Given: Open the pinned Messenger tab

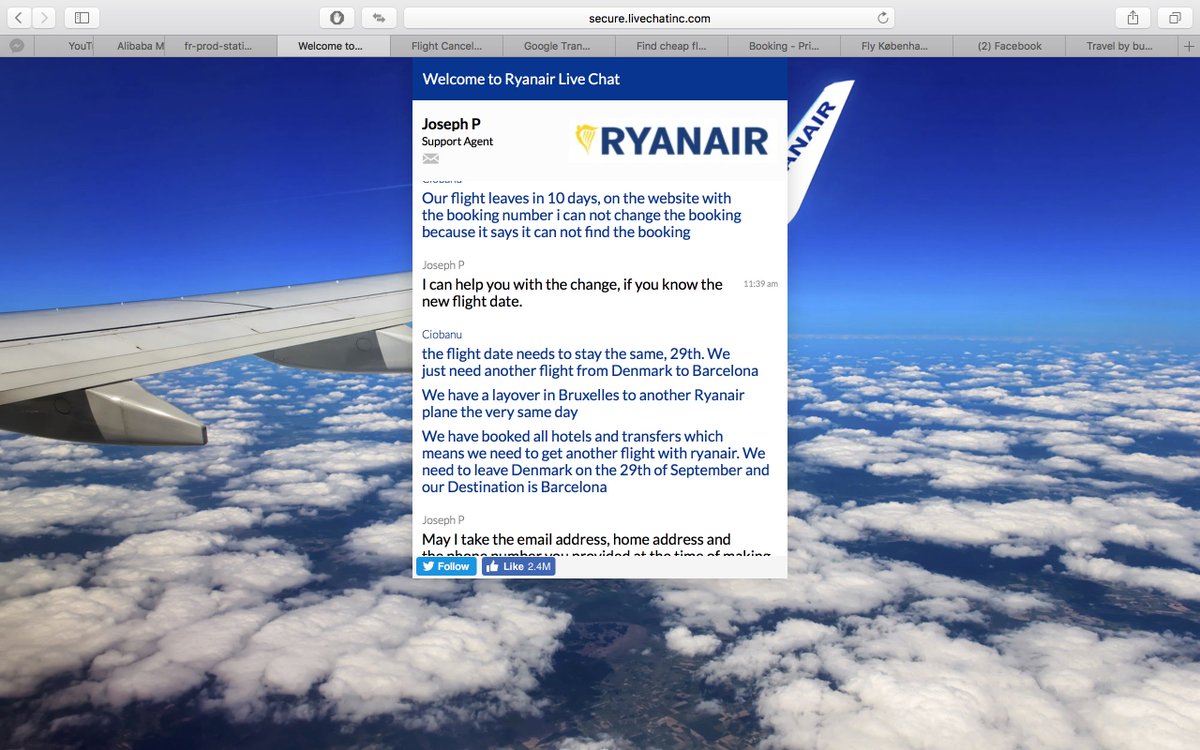Looking at the screenshot, I should [17, 46].
